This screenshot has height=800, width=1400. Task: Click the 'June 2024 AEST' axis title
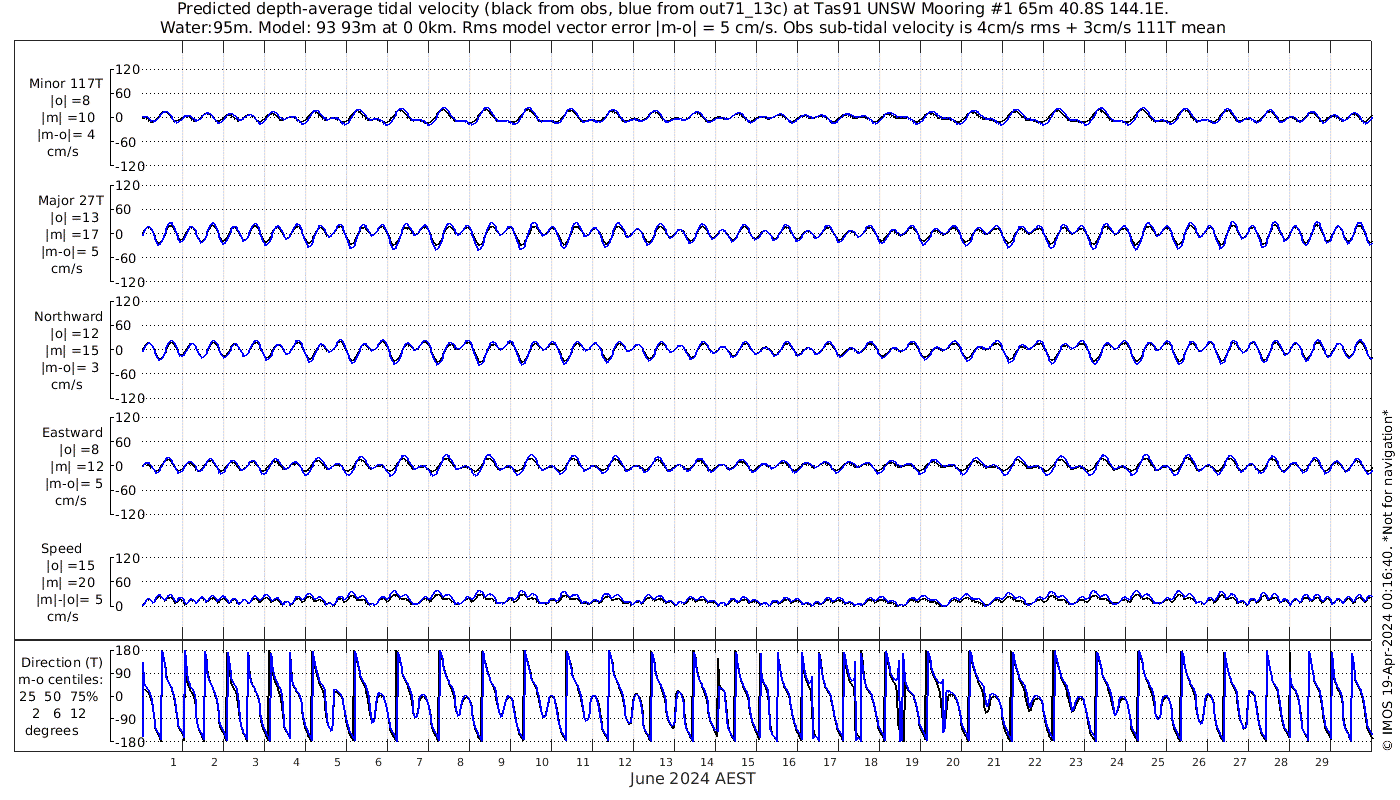click(692, 779)
